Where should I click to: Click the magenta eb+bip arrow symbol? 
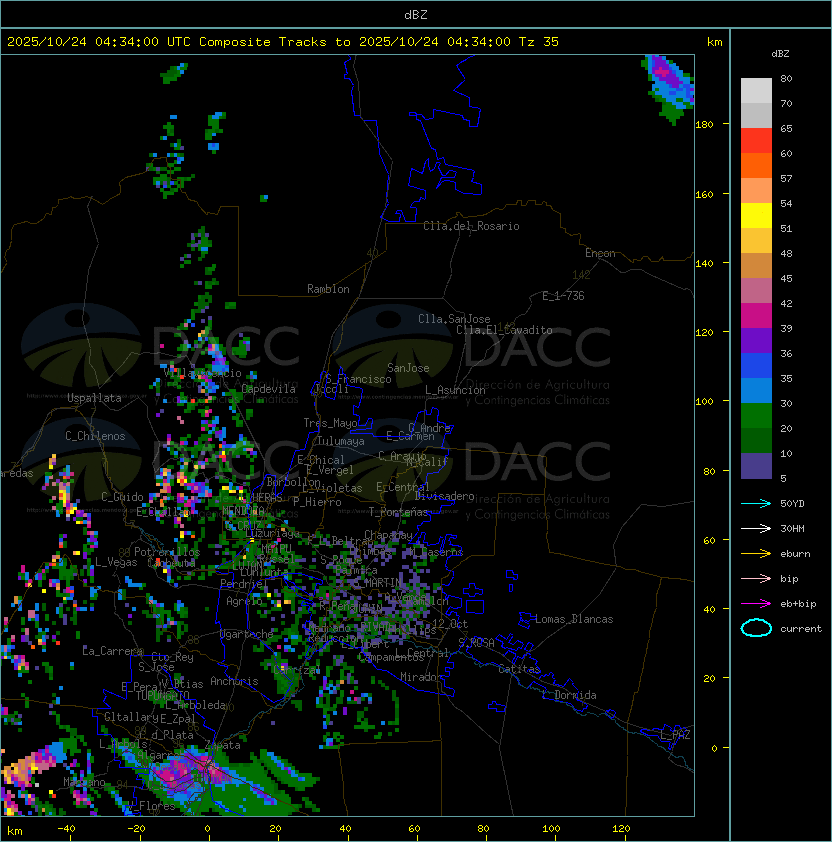click(756, 604)
